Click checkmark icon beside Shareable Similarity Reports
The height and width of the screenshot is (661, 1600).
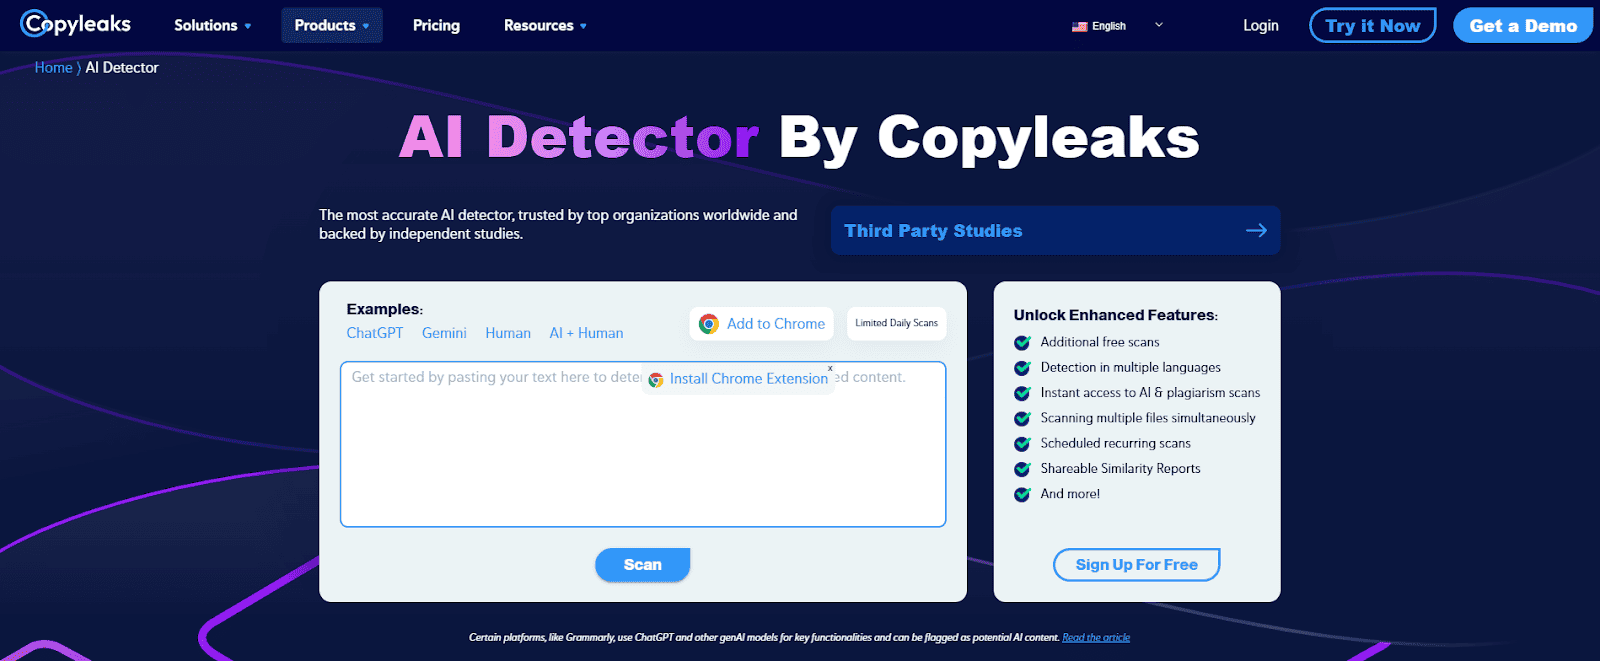coord(1022,468)
